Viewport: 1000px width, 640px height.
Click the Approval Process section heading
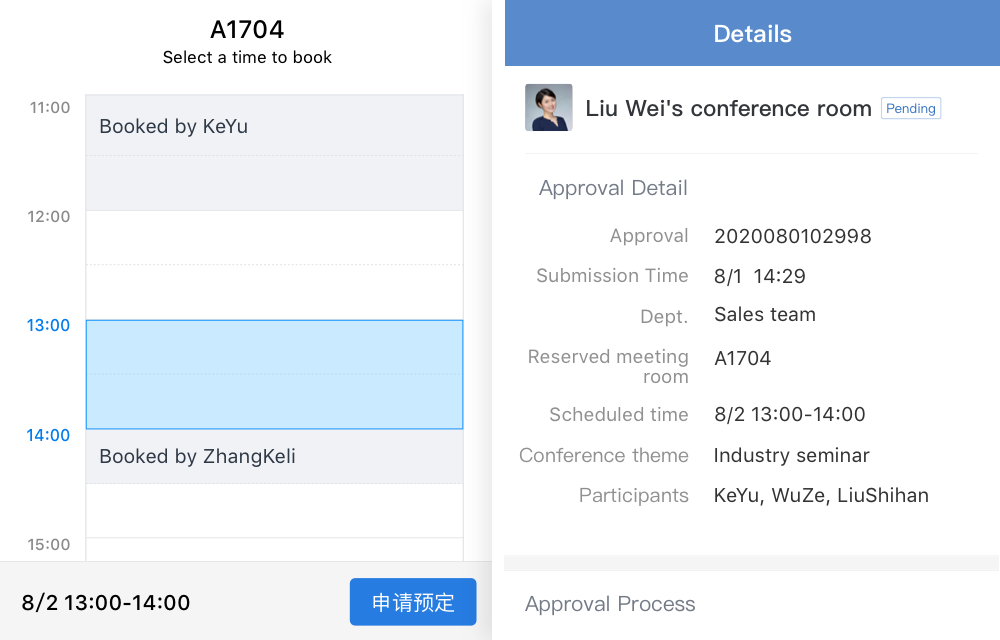tap(610, 604)
